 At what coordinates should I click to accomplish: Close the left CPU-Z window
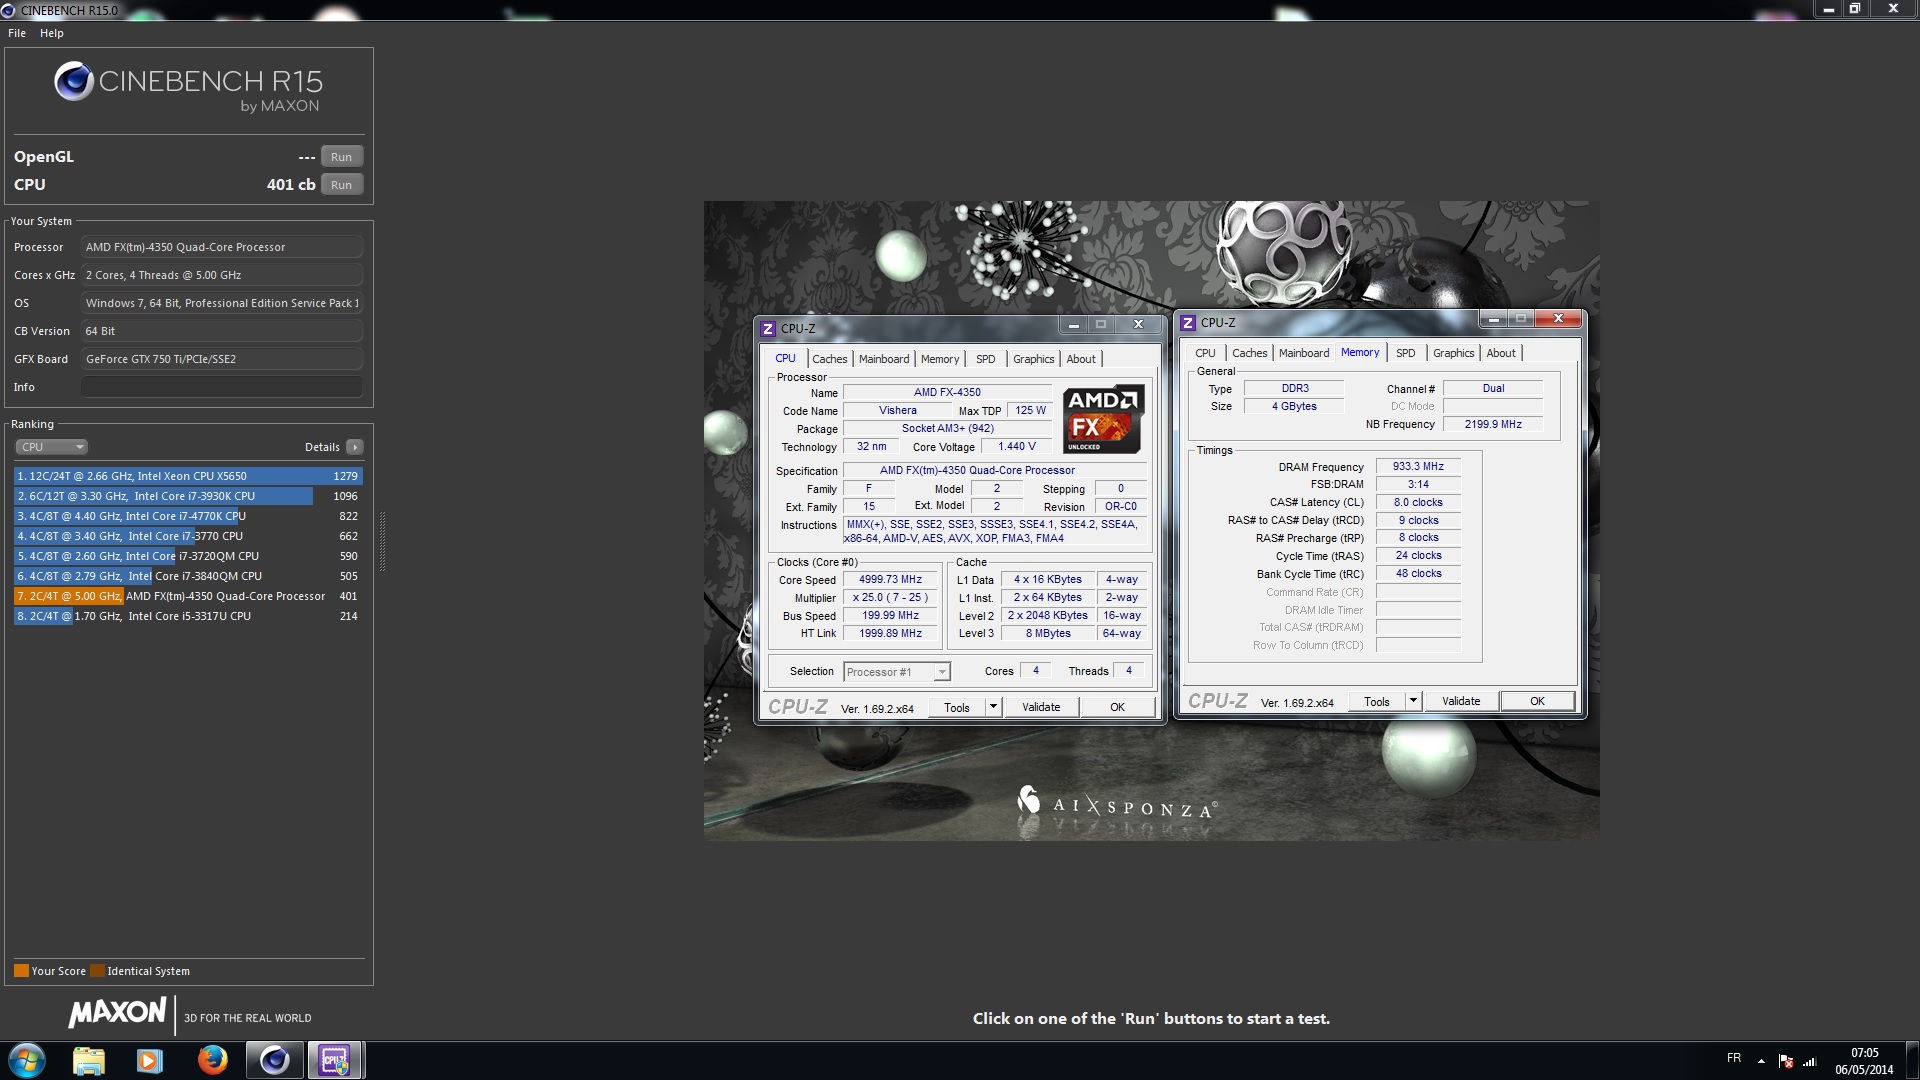(x=1138, y=325)
